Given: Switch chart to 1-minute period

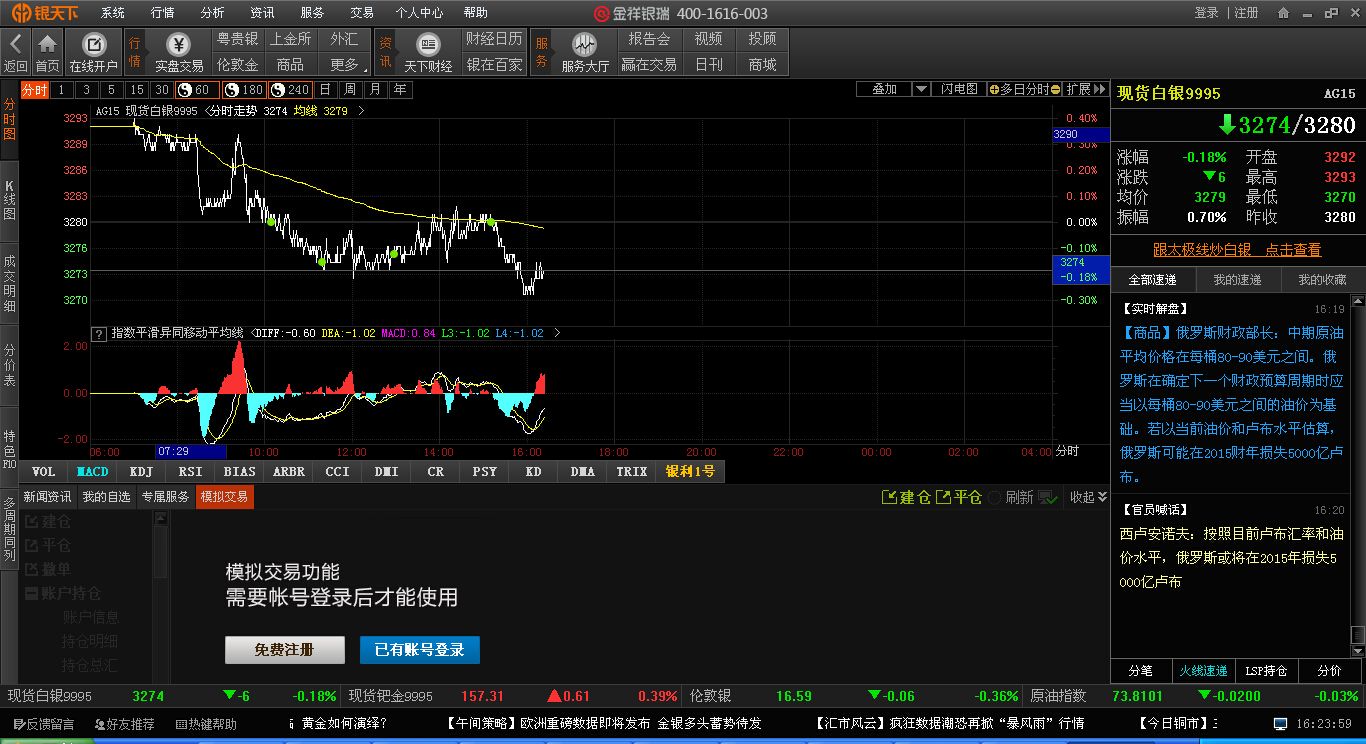Looking at the screenshot, I should click(x=62, y=89).
